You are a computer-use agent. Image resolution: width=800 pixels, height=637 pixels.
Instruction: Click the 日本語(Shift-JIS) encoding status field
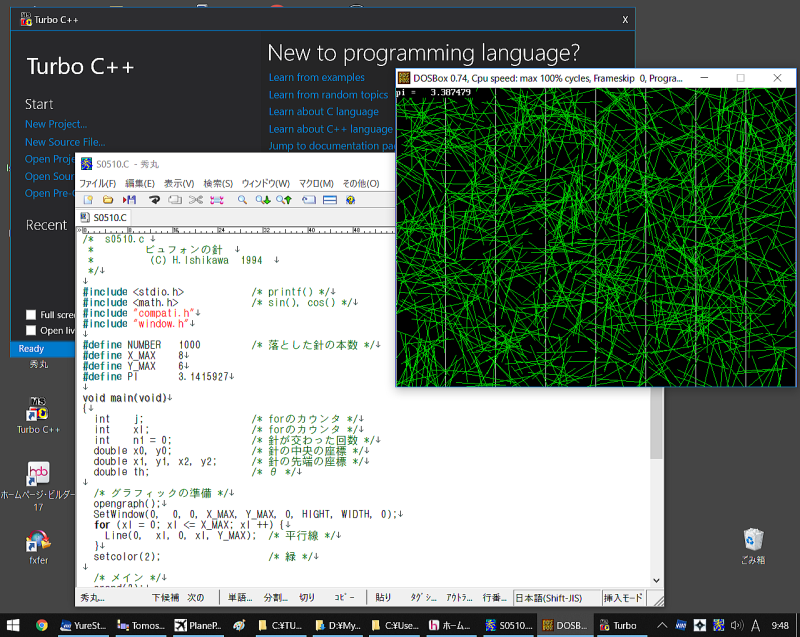pyautogui.click(x=556, y=598)
